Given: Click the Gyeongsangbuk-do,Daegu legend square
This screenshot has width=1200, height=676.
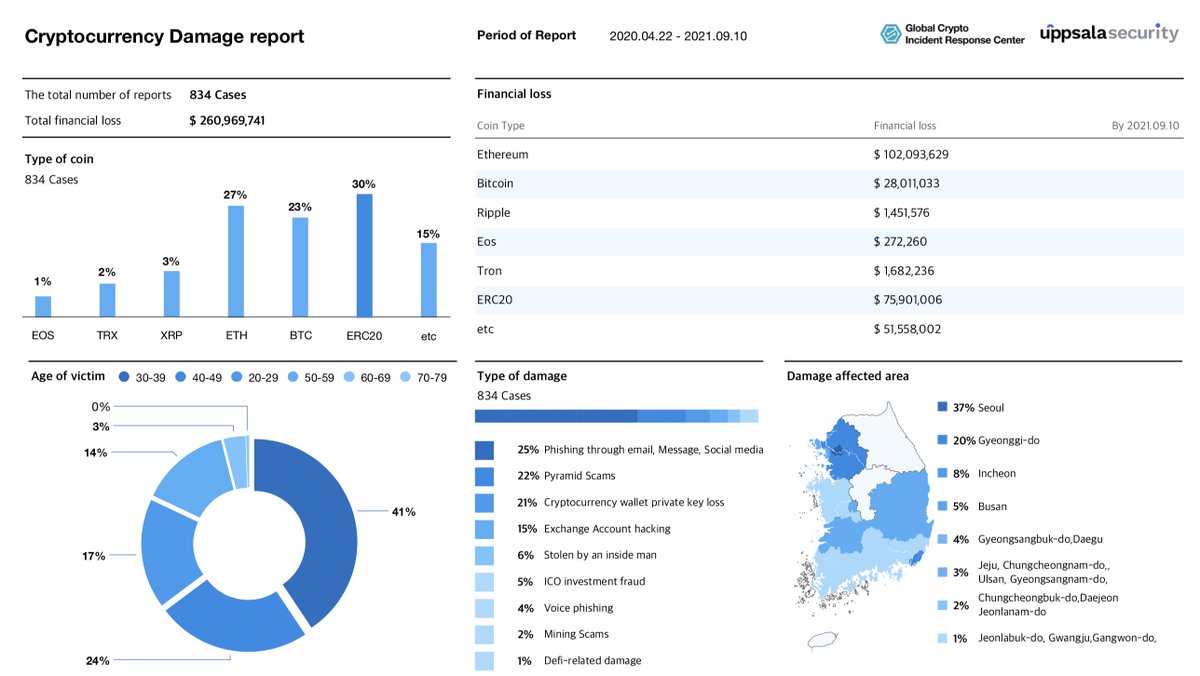Looking at the screenshot, I should point(942,539).
